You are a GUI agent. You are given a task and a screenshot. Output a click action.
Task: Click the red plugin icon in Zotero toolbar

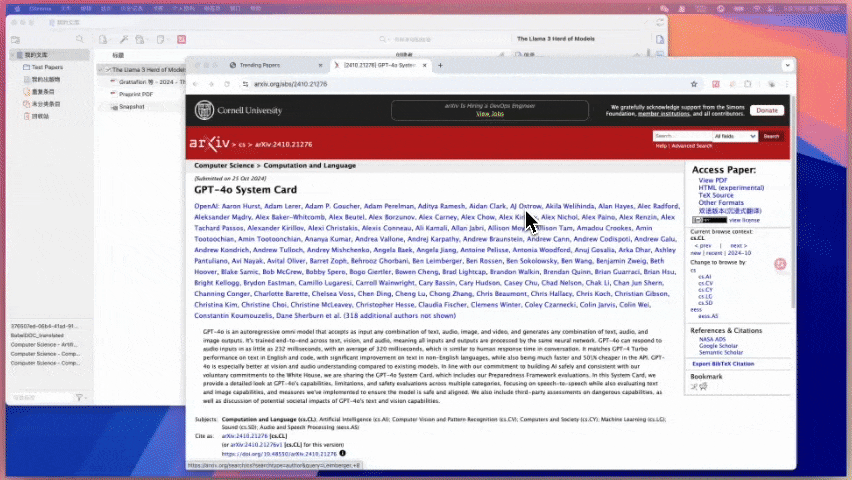click(x=181, y=39)
